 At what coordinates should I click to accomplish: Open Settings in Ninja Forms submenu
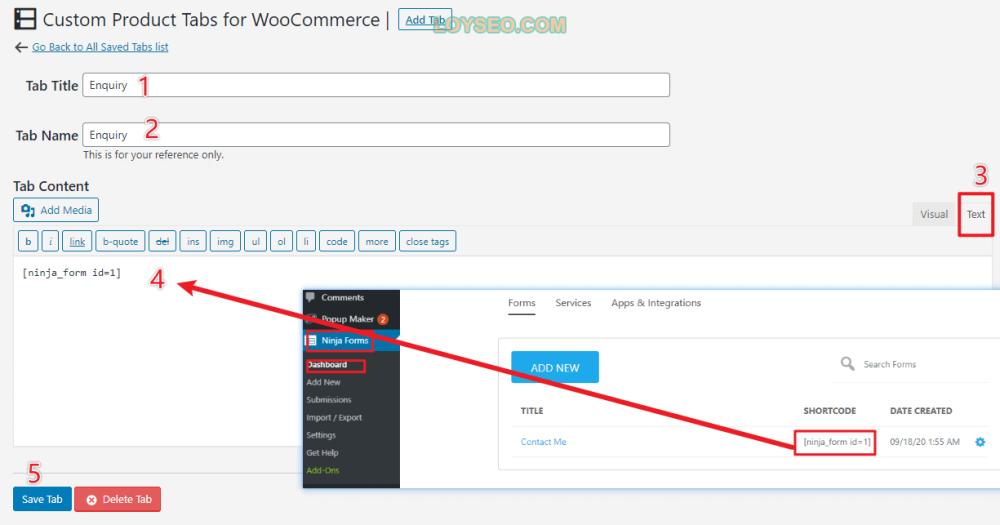pyautogui.click(x=321, y=435)
